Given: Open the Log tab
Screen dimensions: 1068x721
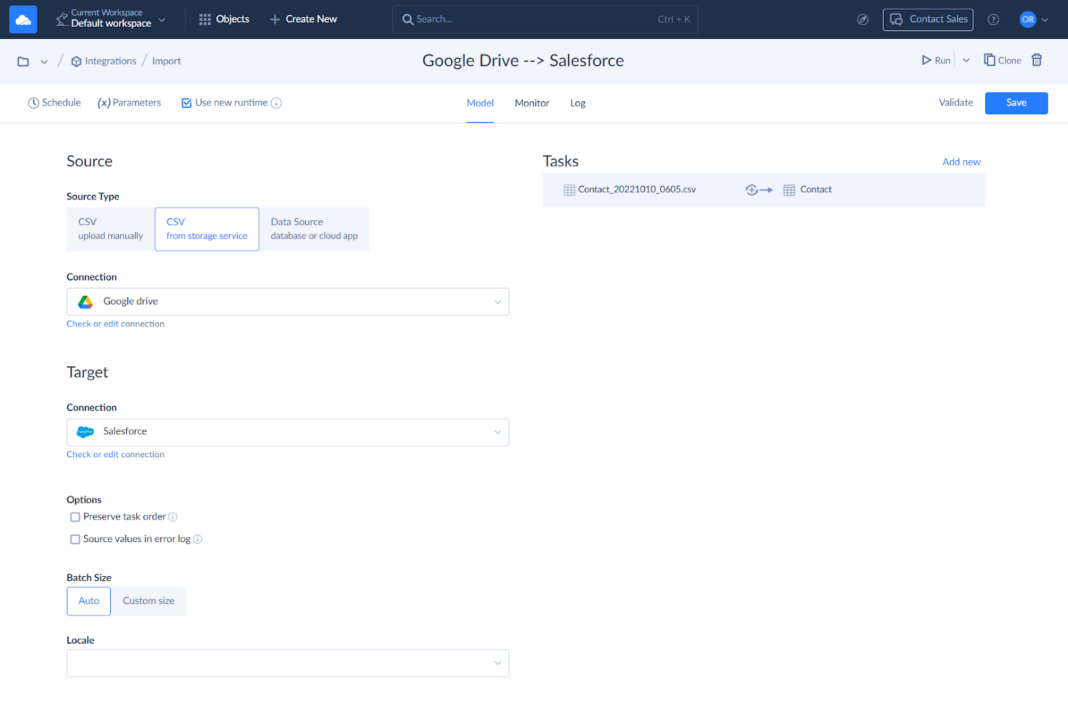Looking at the screenshot, I should pyautogui.click(x=577, y=102).
